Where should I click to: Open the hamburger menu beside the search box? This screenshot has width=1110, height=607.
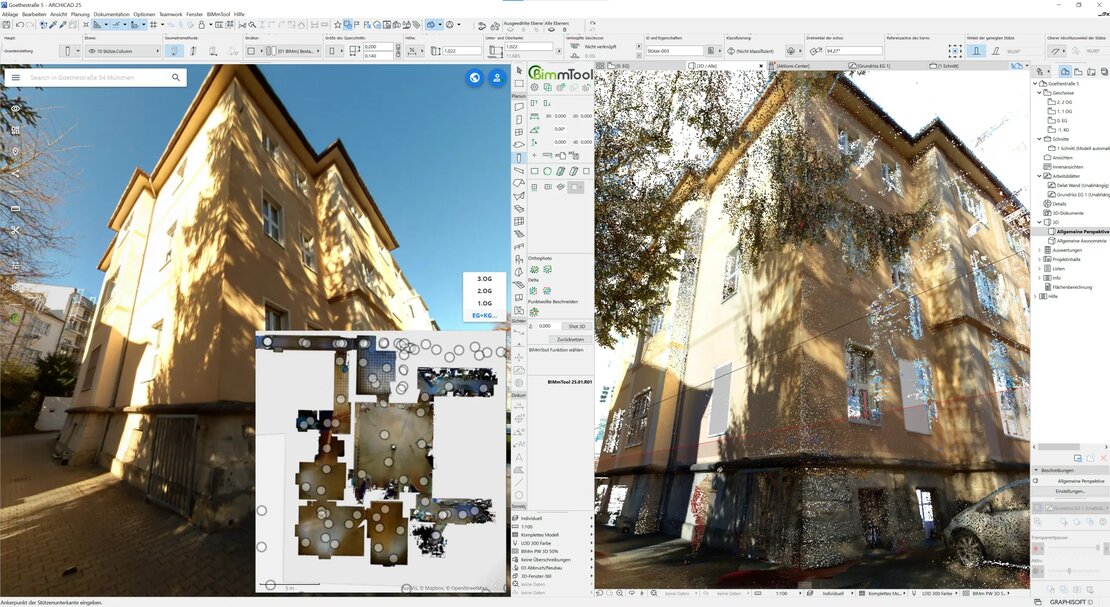click(16, 78)
